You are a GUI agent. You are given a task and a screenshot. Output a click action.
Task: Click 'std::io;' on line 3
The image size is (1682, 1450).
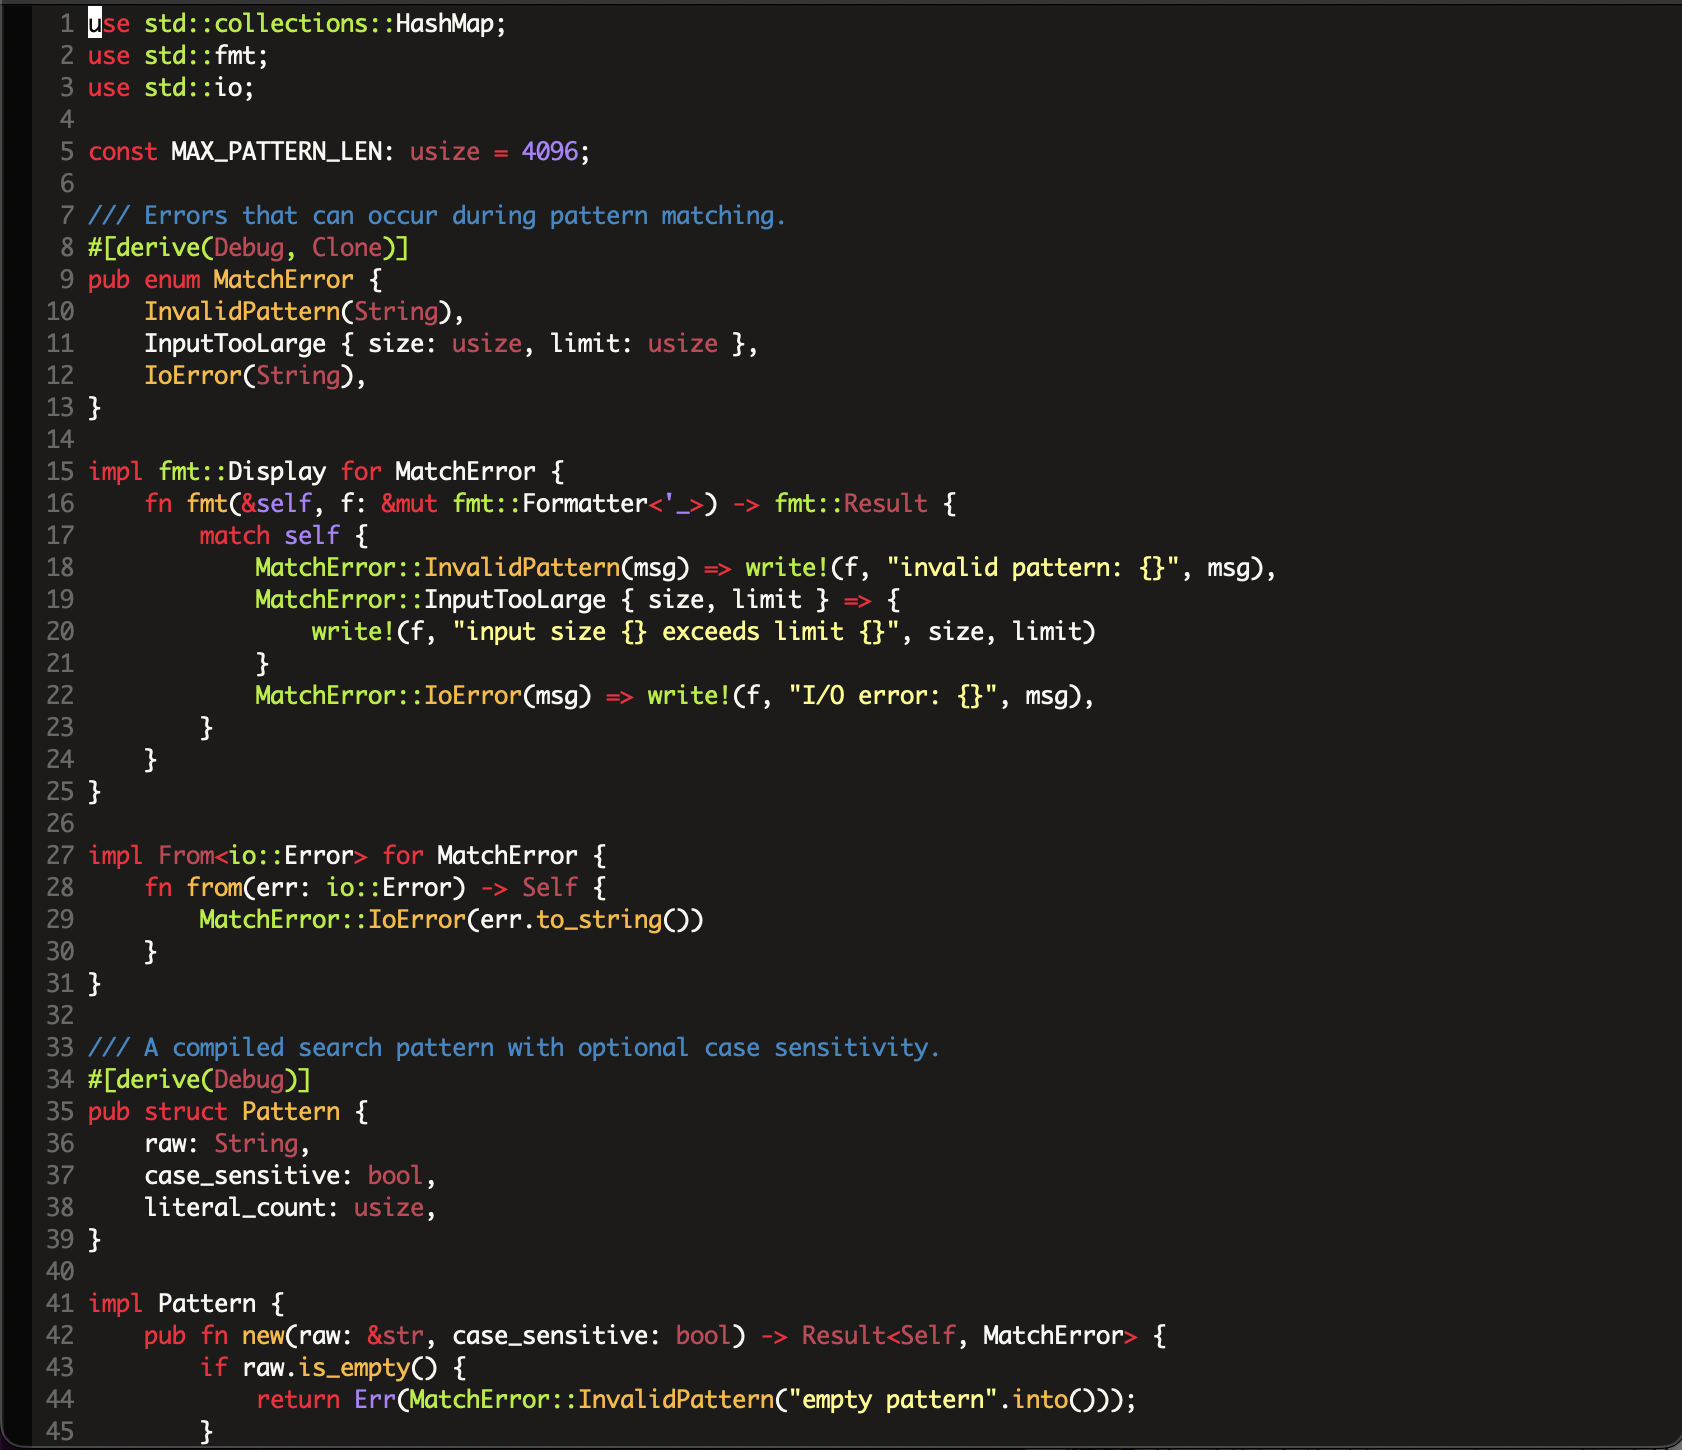(199, 87)
